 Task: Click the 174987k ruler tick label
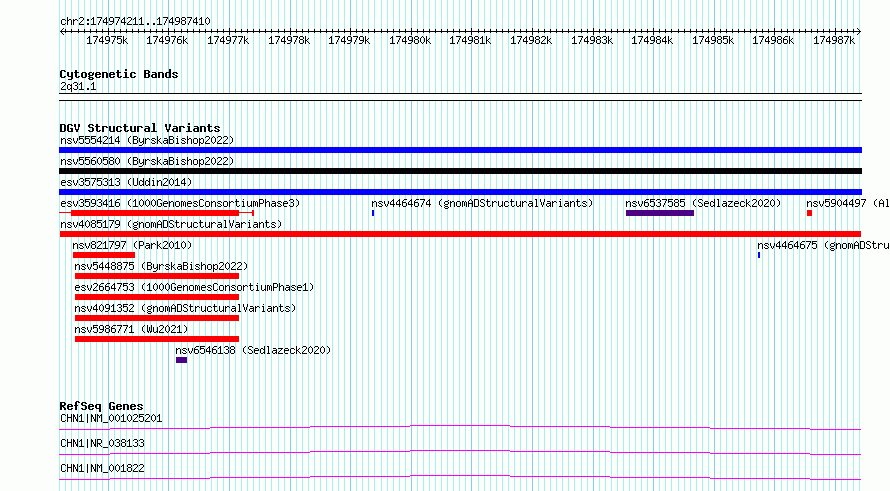tap(834, 40)
